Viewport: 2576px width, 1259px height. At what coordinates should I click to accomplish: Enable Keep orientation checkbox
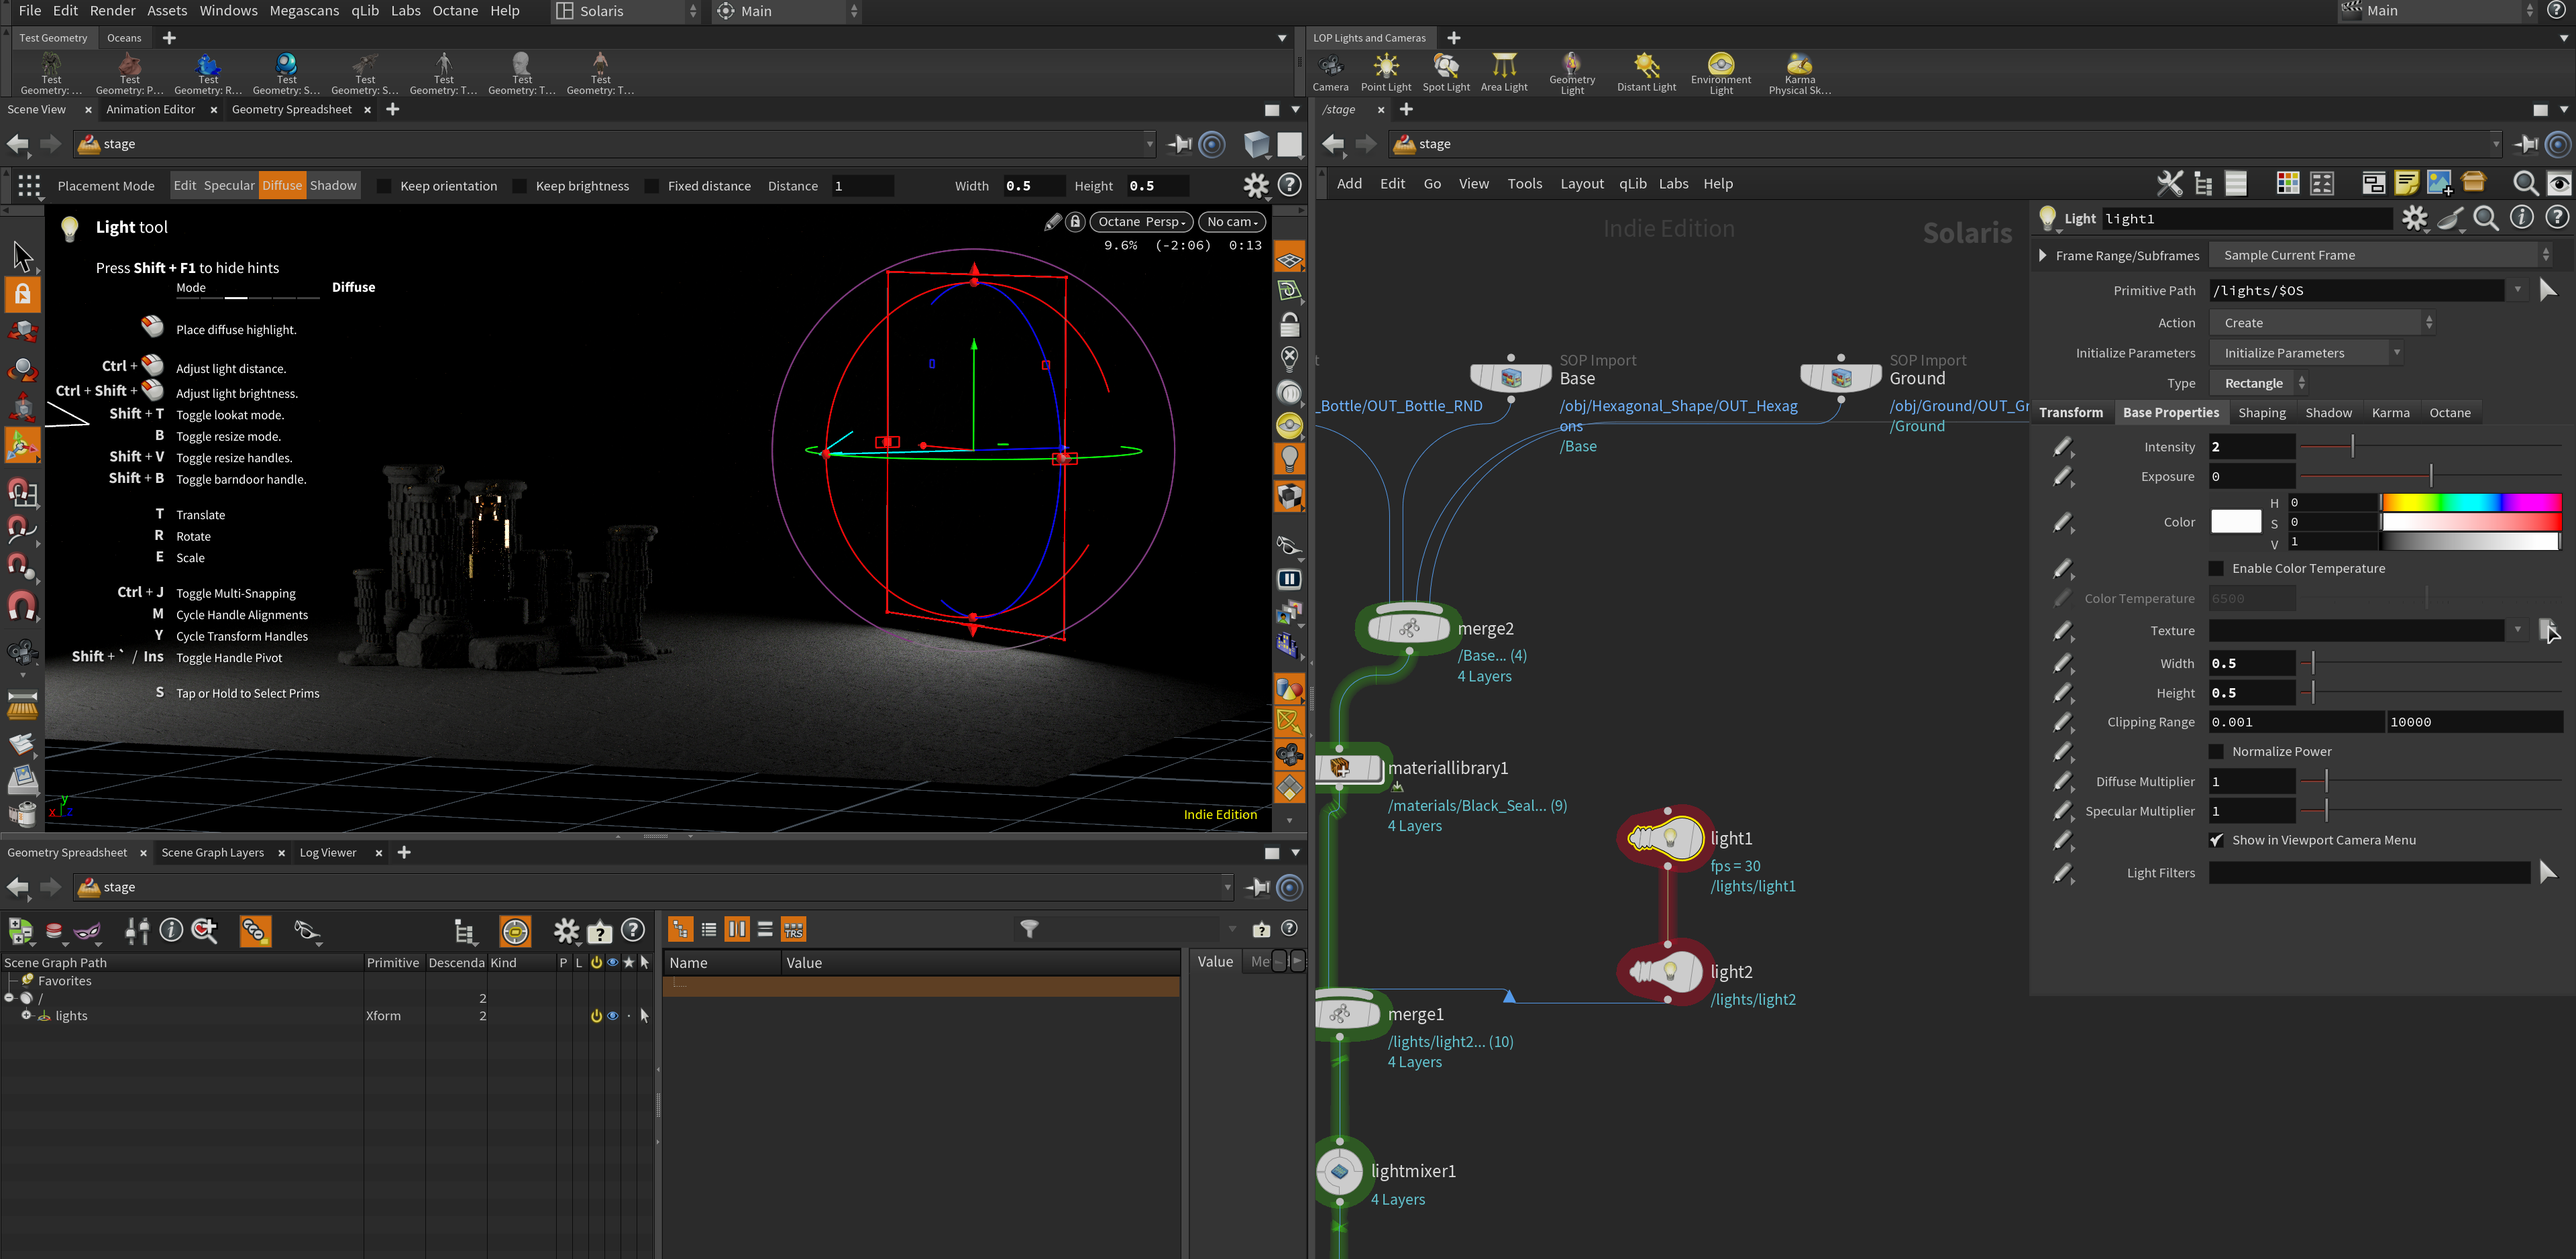pos(384,186)
